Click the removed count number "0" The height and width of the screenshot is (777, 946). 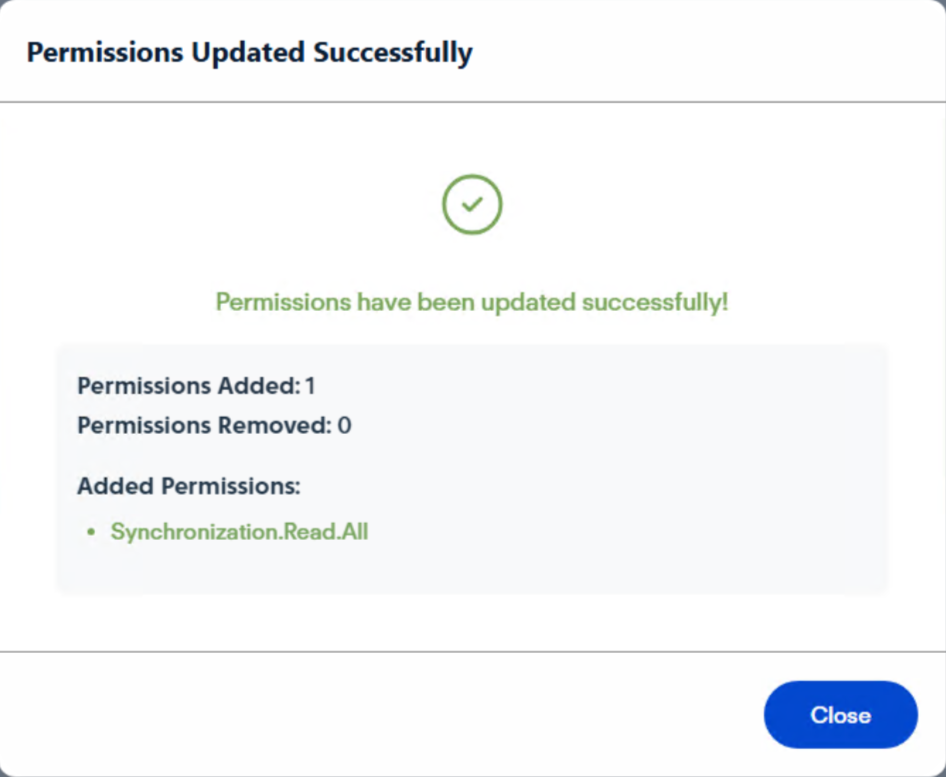344,426
